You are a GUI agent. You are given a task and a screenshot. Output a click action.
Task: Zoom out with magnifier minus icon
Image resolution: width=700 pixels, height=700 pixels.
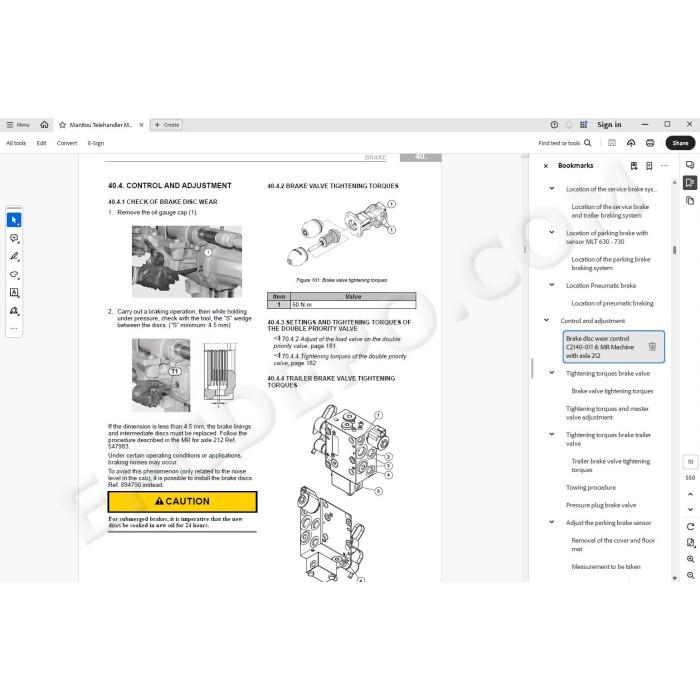[x=690, y=575]
